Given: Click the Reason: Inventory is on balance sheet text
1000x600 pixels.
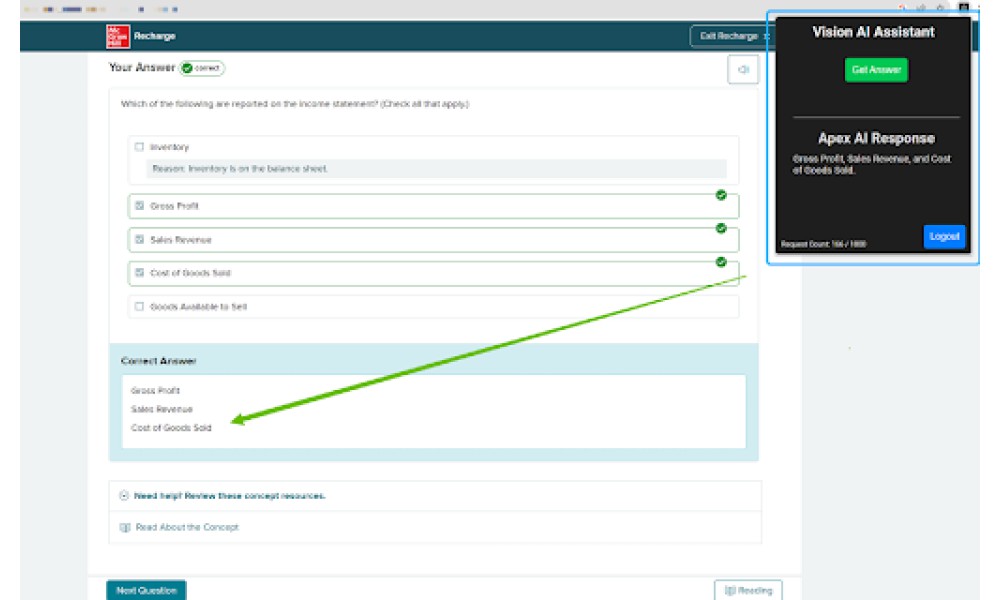Looking at the screenshot, I should pyautogui.click(x=239, y=168).
